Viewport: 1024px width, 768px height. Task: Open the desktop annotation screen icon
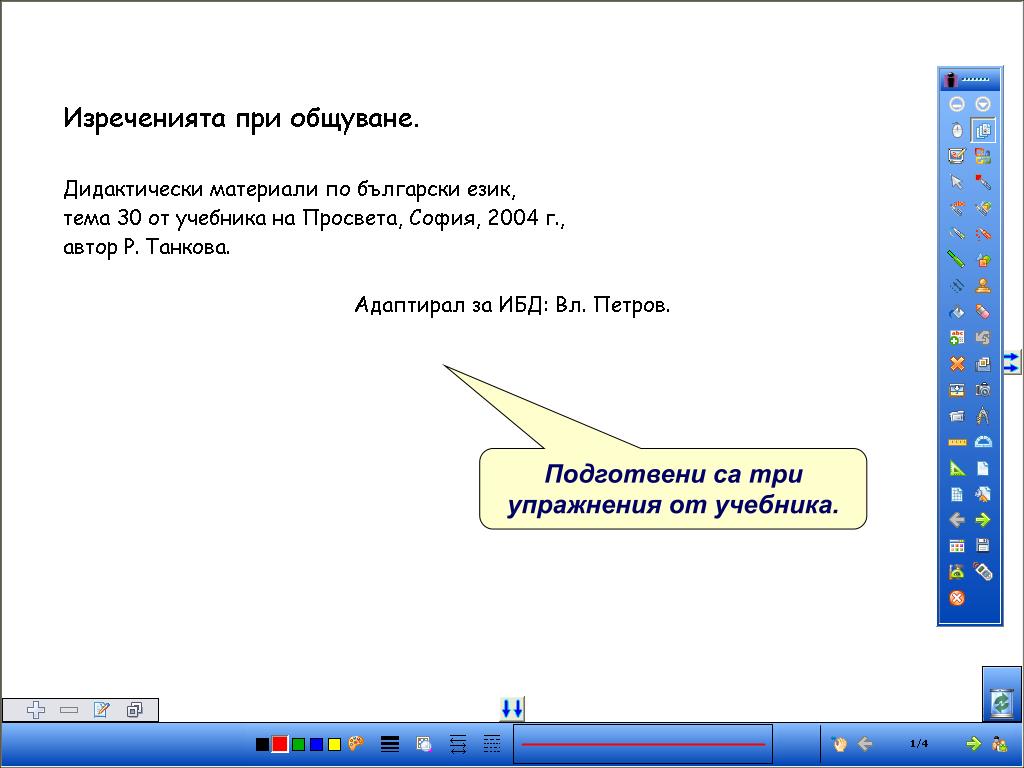click(957, 156)
